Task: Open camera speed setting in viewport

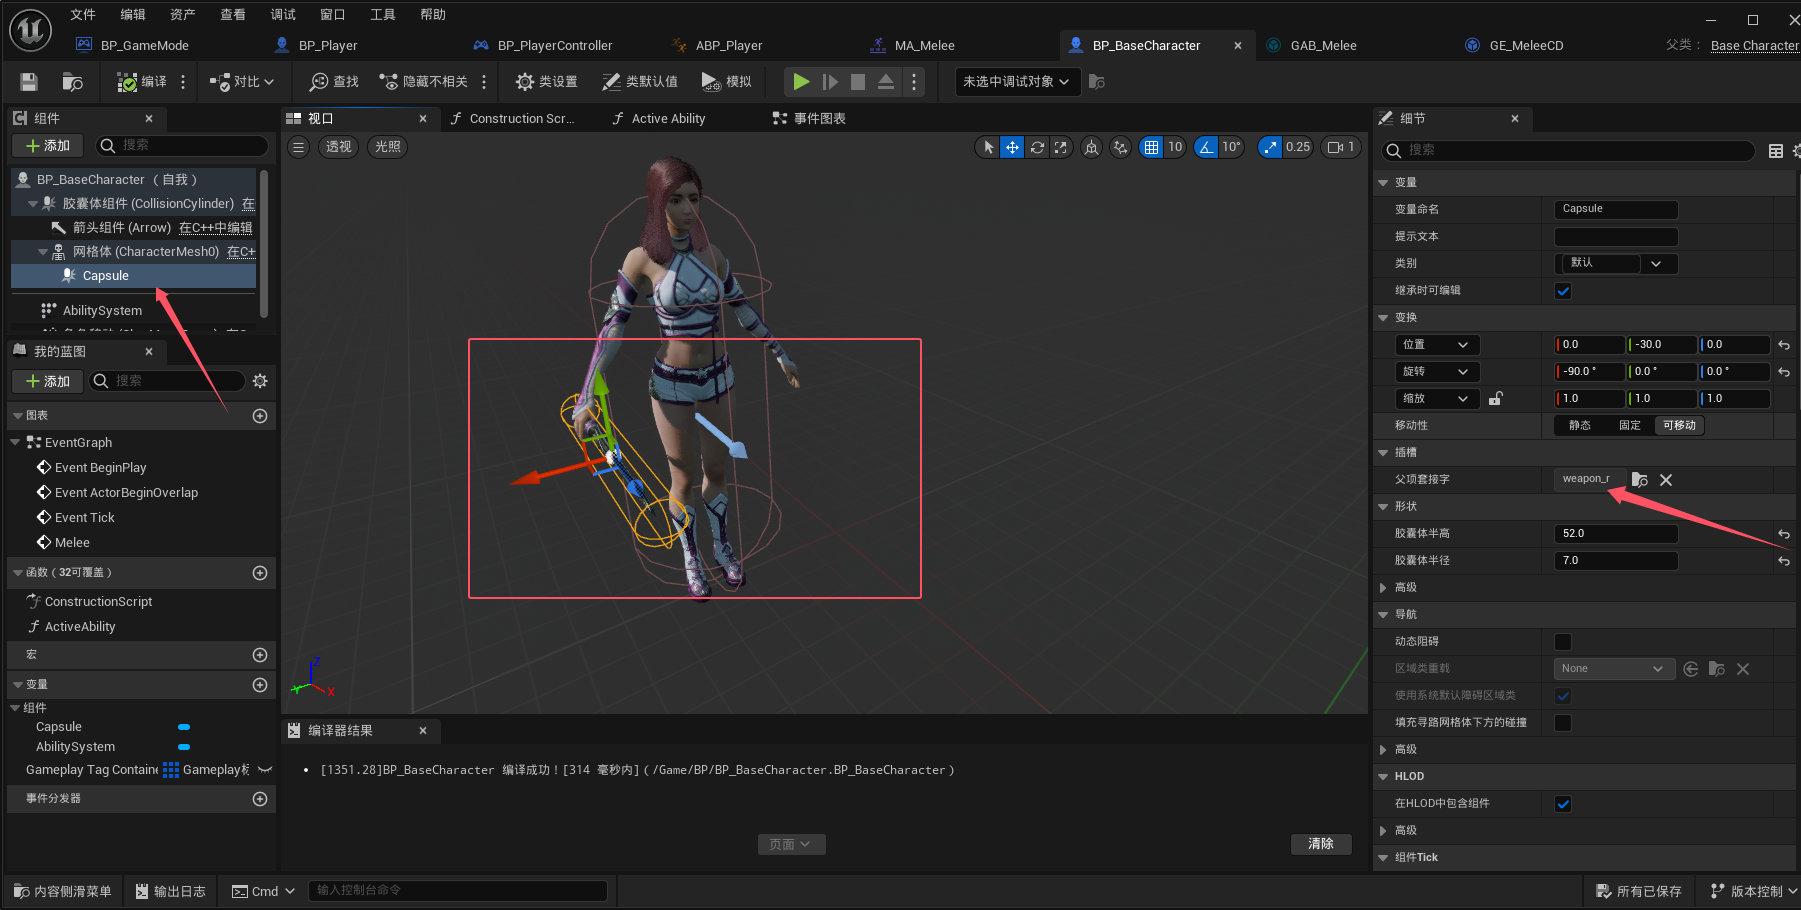Action: [1340, 147]
